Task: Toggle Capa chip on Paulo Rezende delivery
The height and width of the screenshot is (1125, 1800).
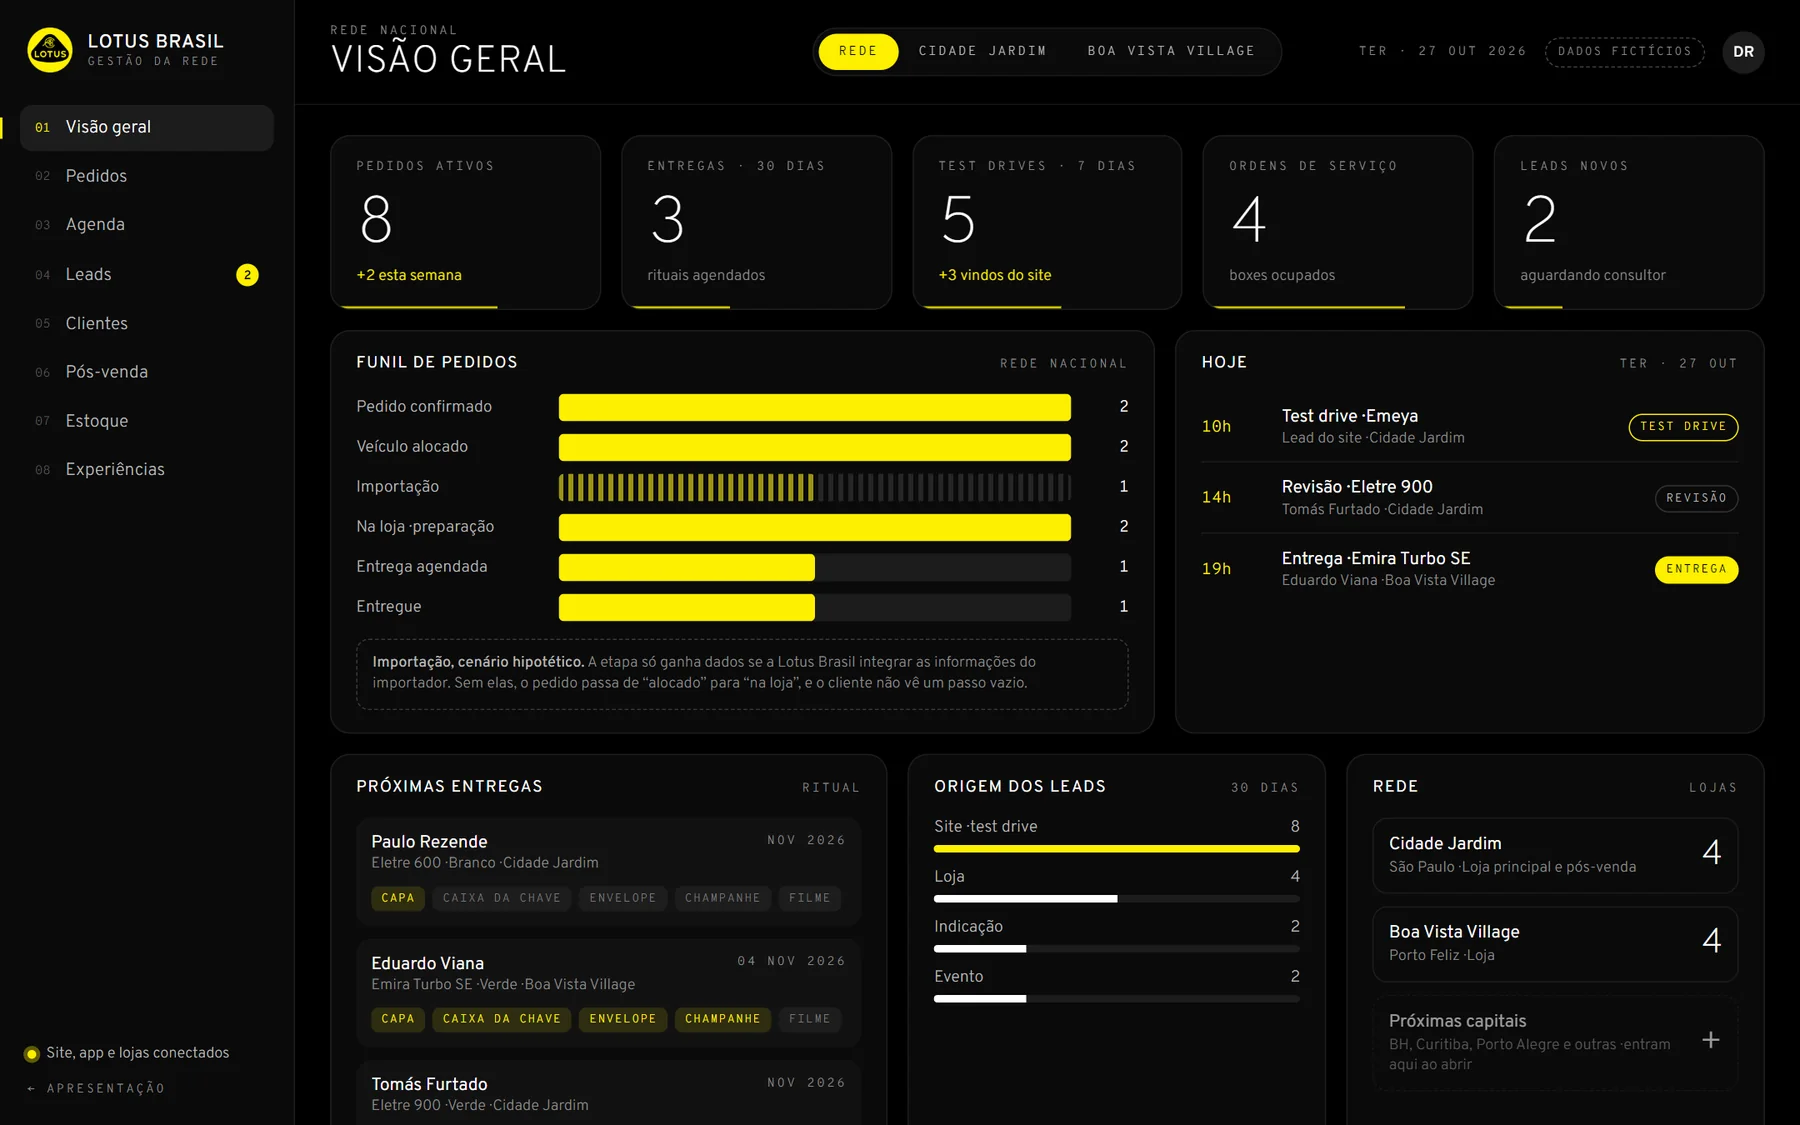Action: click(398, 898)
